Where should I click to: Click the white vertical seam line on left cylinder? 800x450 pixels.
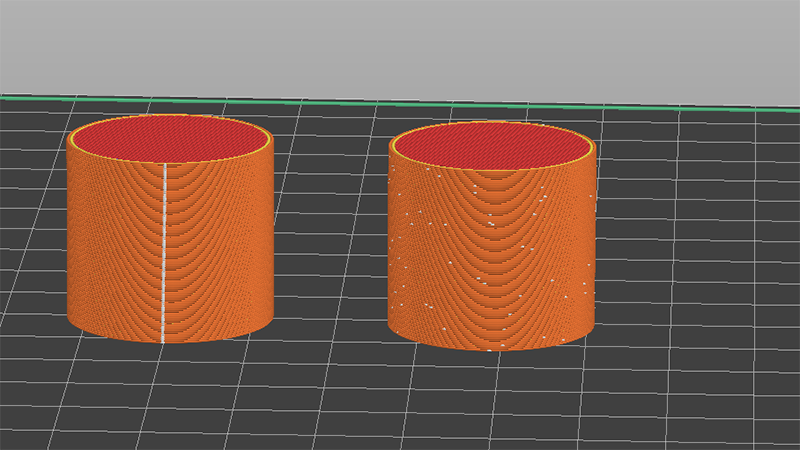coord(164,250)
